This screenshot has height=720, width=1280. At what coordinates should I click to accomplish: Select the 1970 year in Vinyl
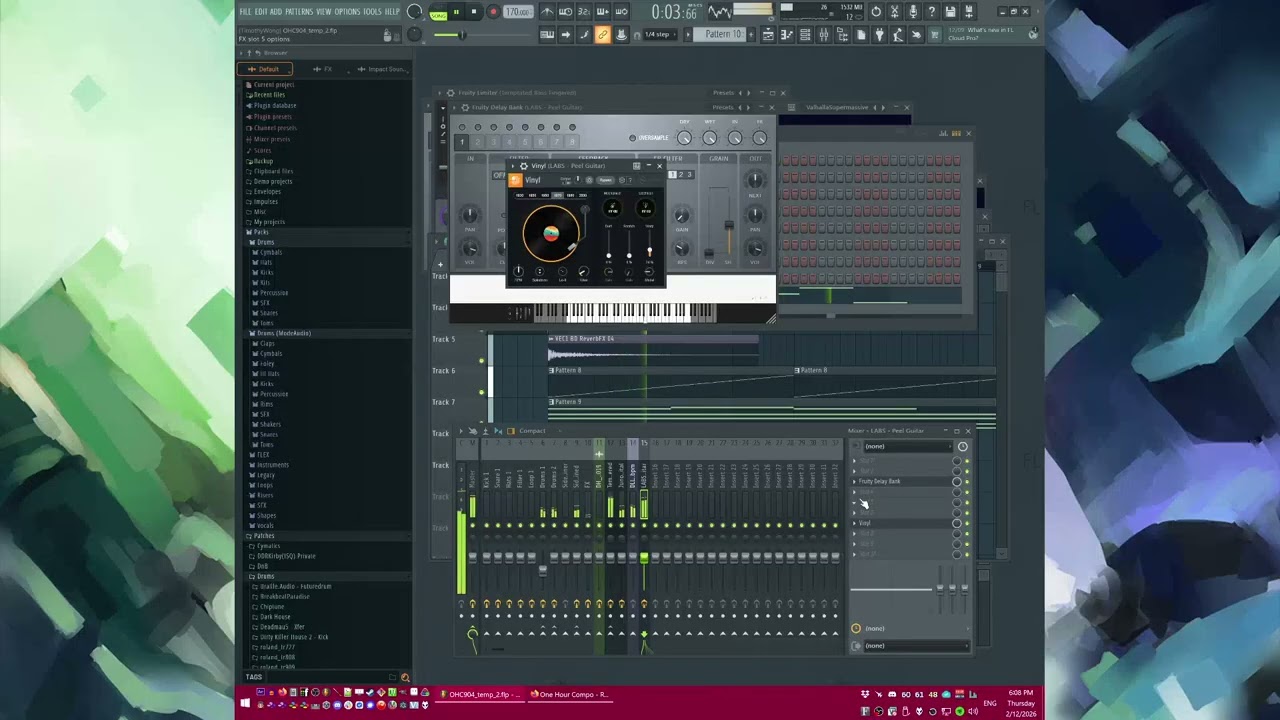point(558,196)
